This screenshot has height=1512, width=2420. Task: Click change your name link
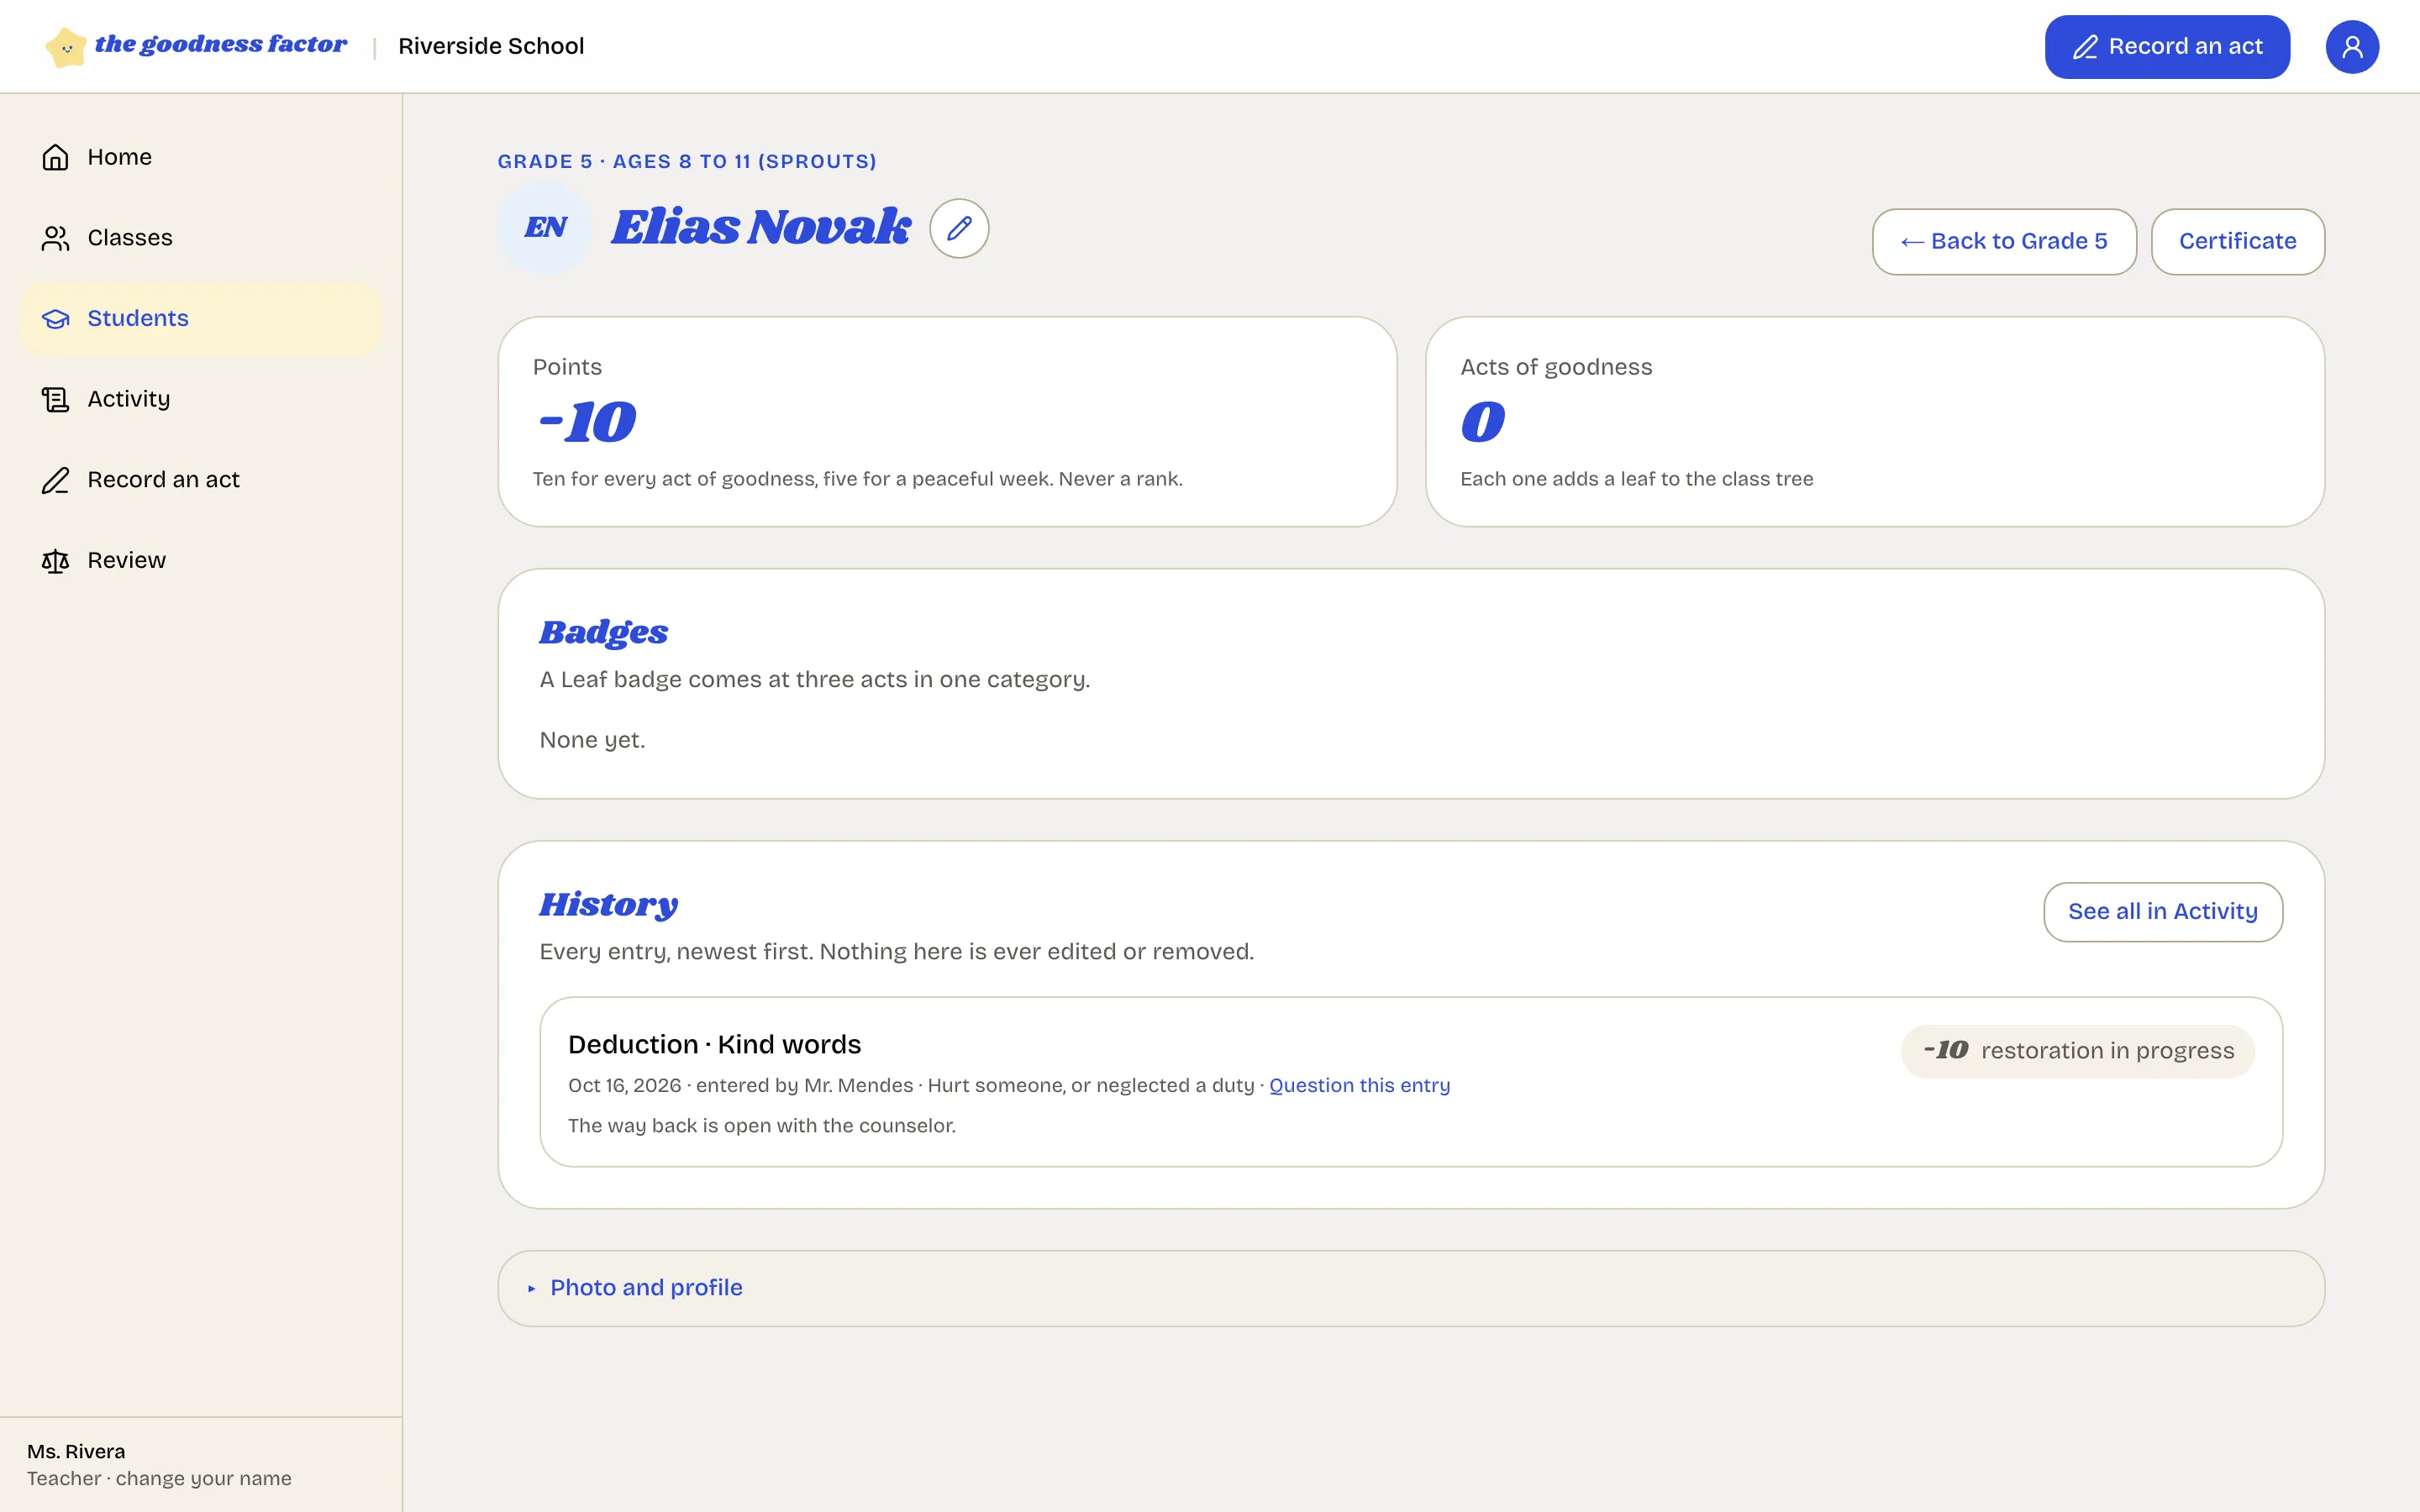[203, 1478]
